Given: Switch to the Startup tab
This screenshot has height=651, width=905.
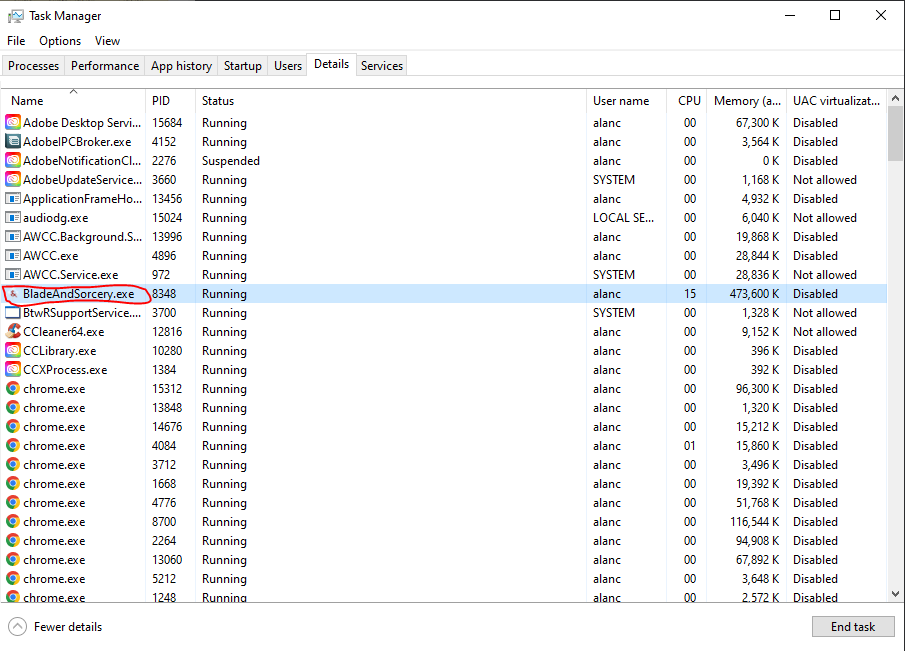Looking at the screenshot, I should coord(242,66).
